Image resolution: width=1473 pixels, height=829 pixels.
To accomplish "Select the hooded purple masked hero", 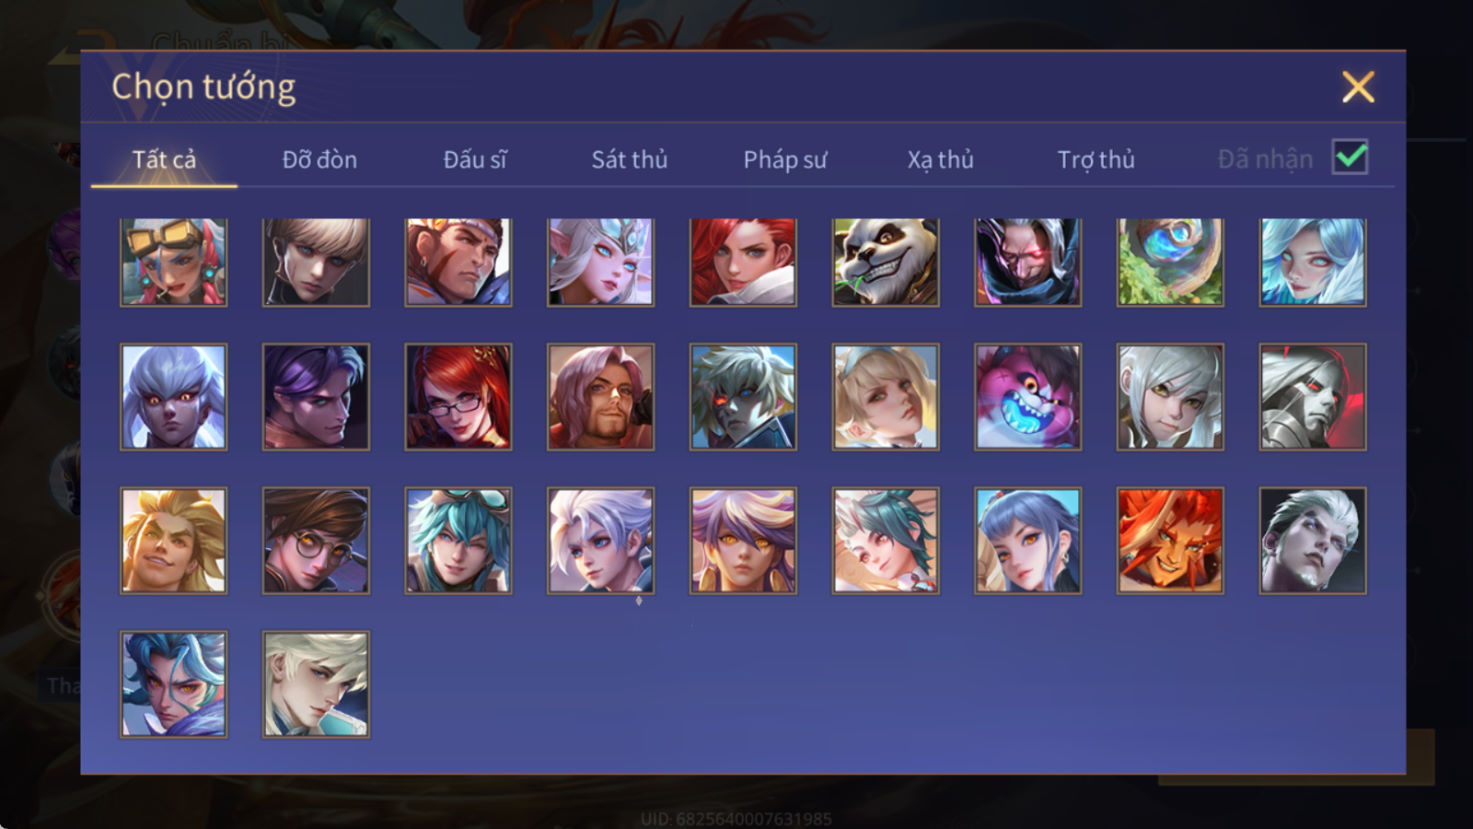I will (x=1028, y=262).
